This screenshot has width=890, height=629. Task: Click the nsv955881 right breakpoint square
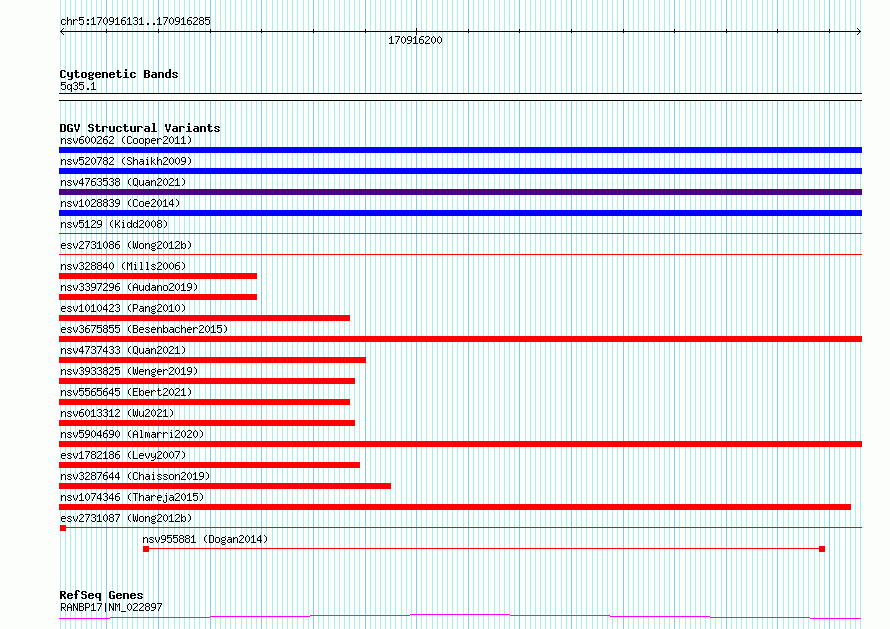pyautogui.click(x=822, y=549)
